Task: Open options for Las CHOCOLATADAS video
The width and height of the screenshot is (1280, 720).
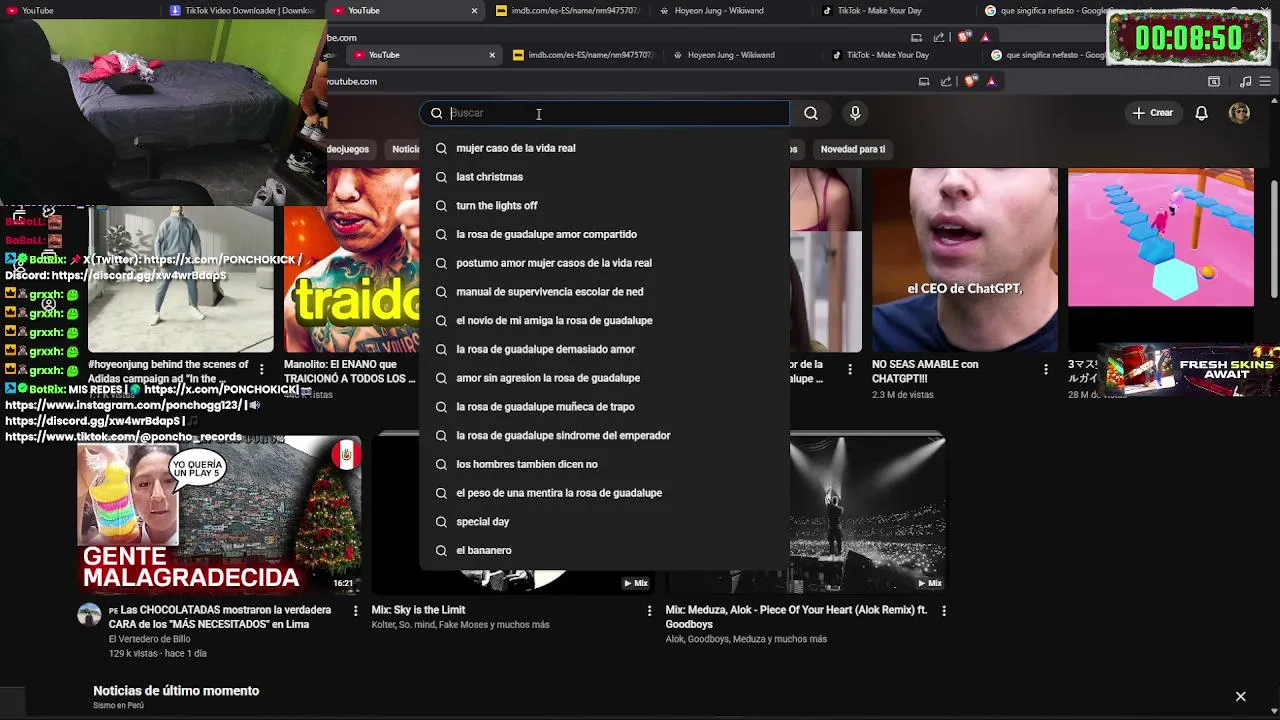Action: 355,610
